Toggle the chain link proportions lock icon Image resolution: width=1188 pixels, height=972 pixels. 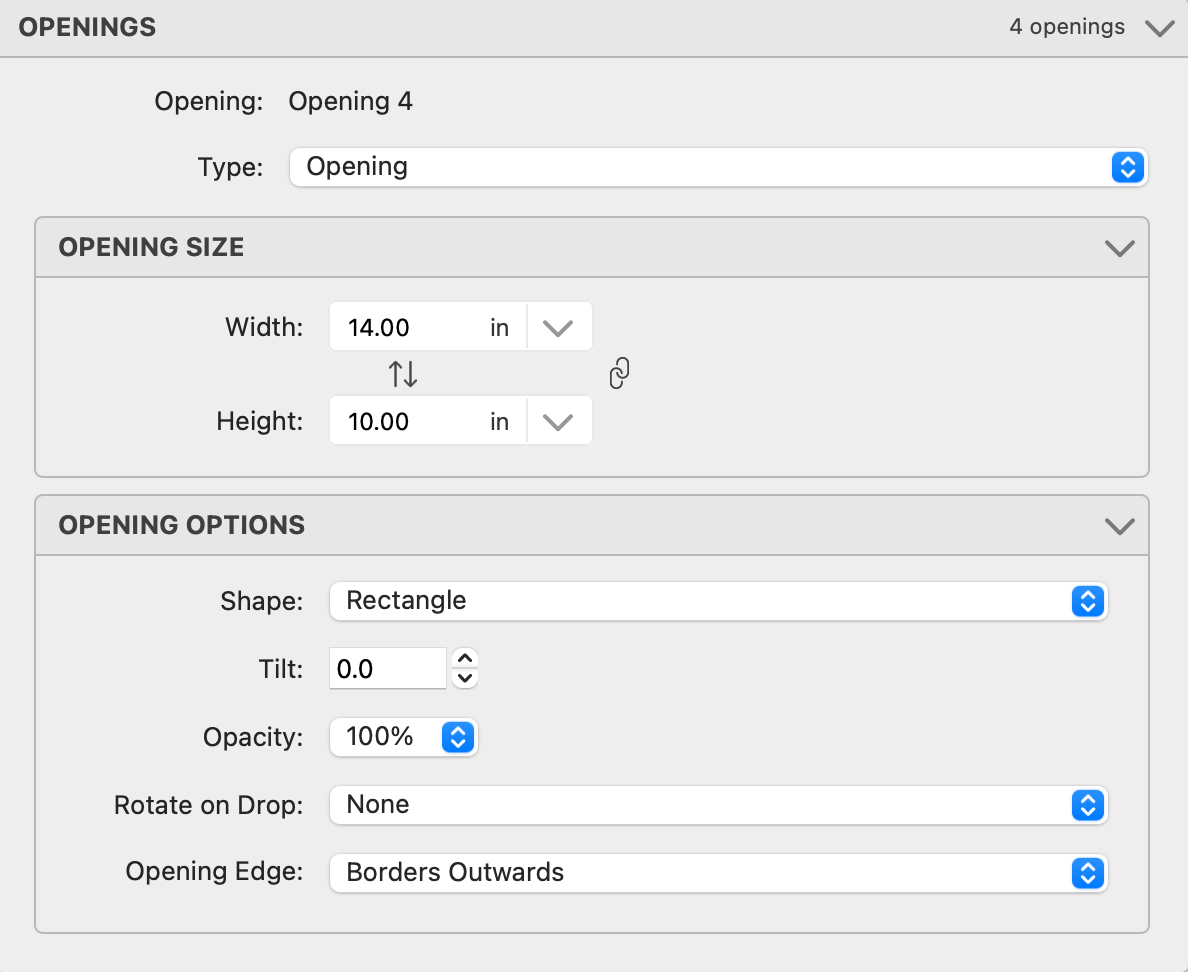[619, 374]
